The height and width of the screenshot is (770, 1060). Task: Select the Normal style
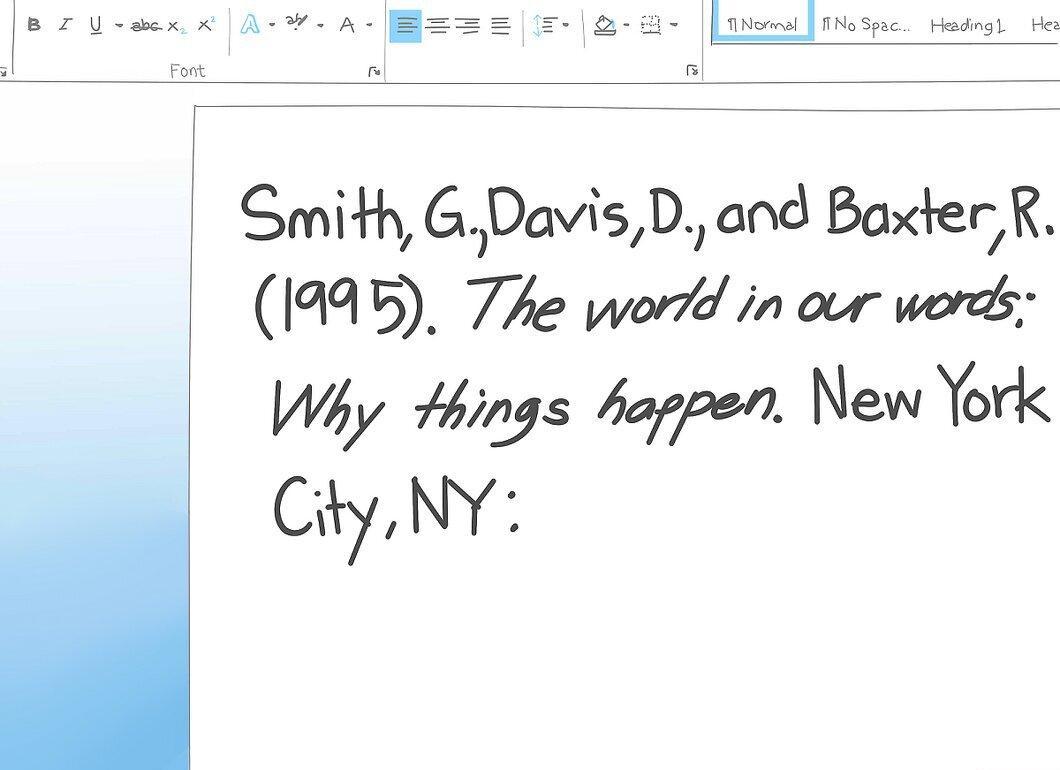click(763, 24)
